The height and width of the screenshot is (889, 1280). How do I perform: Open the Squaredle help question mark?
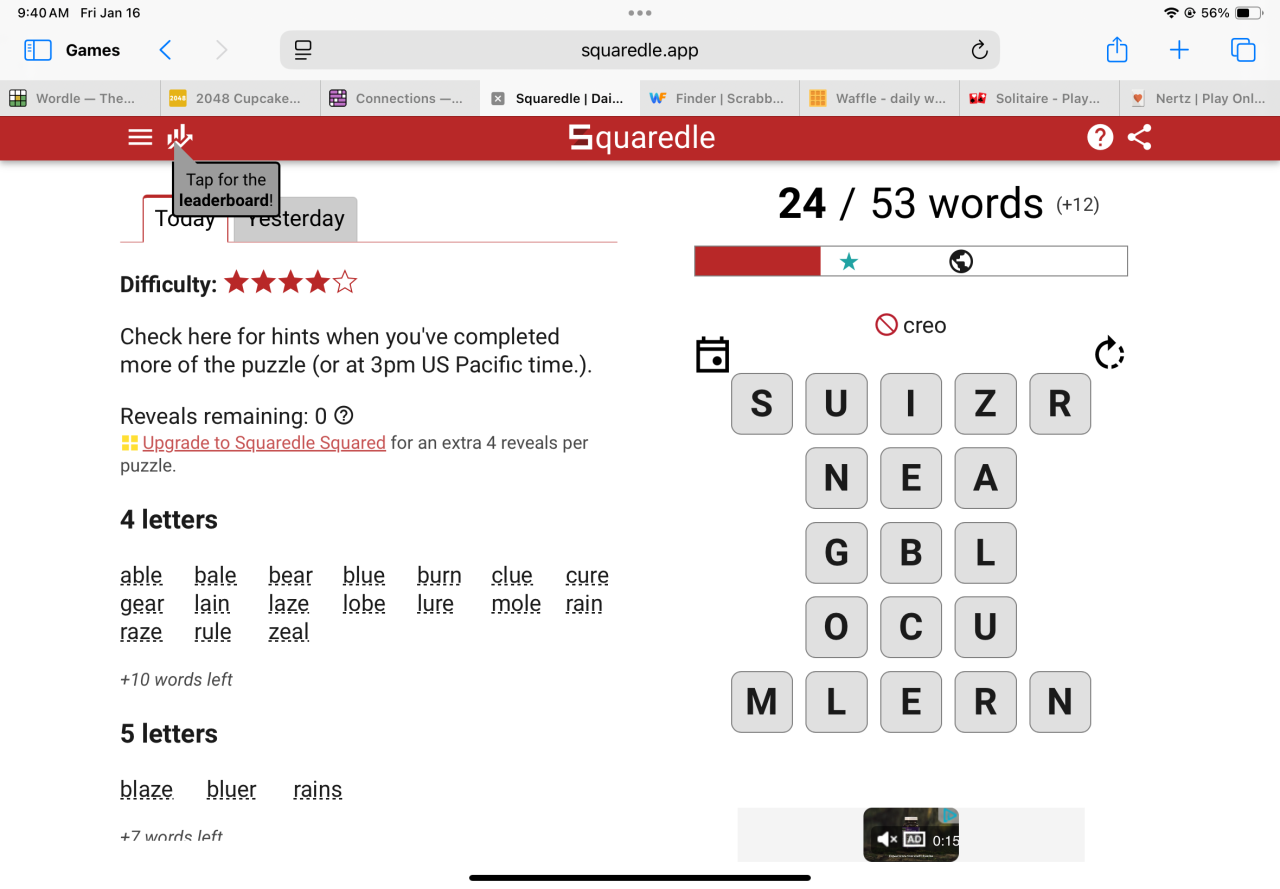coord(1100,137)
